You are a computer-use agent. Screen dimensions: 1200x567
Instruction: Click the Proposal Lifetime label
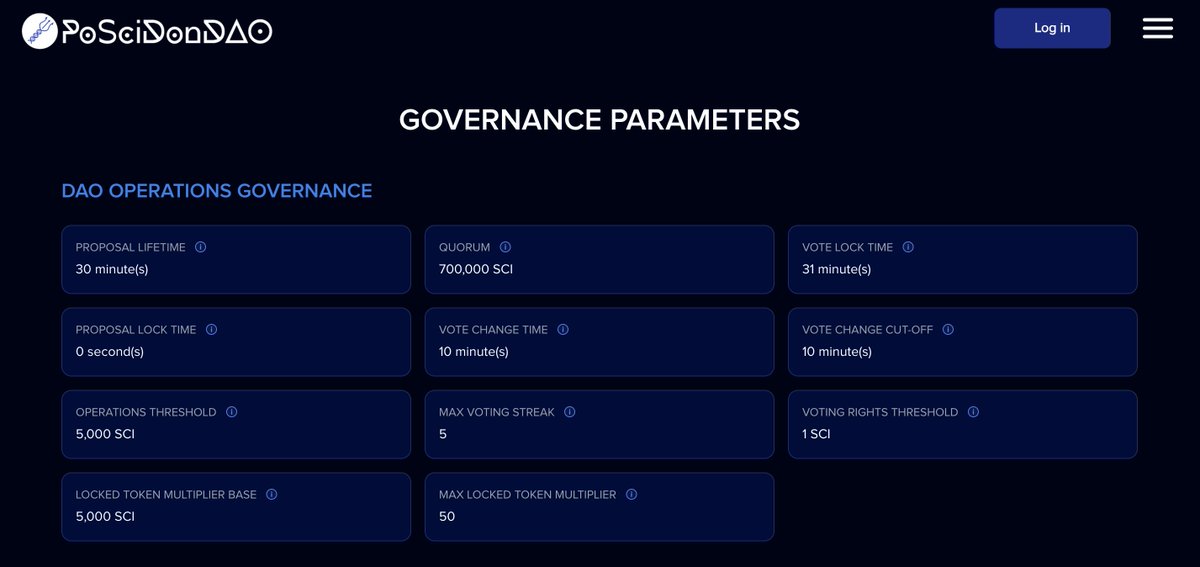click(x=131, y=247)
